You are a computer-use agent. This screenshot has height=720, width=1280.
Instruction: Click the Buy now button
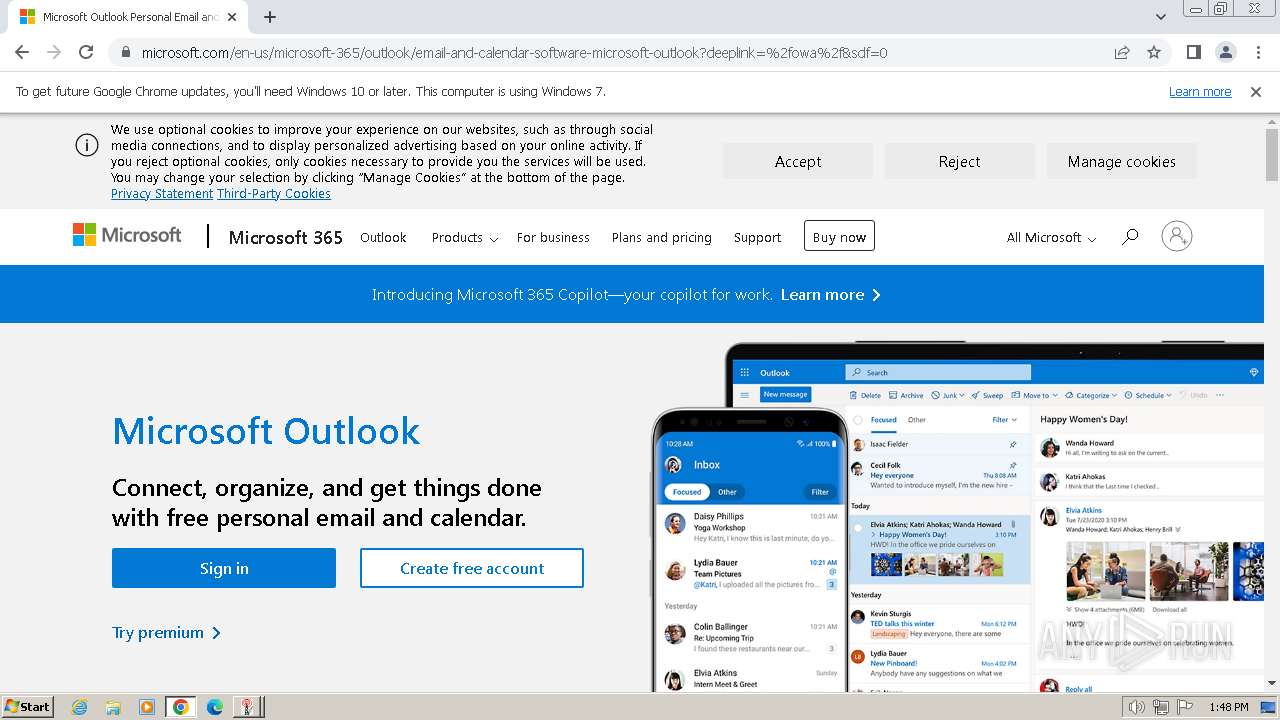click(839, 237)
